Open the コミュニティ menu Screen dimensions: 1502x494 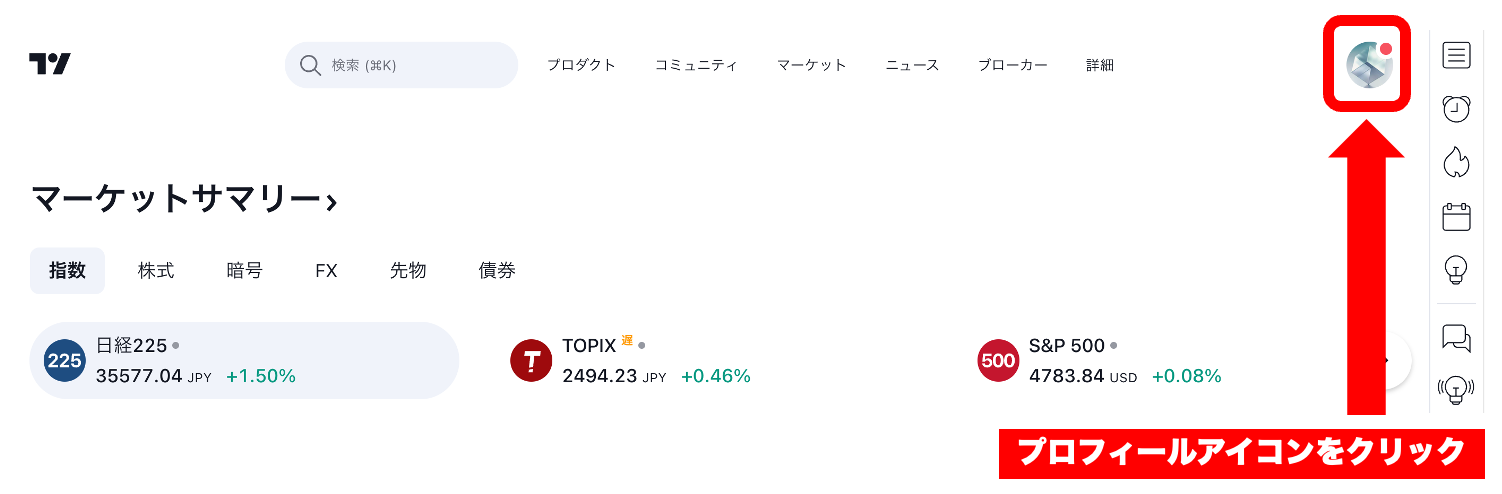[696, 65]
